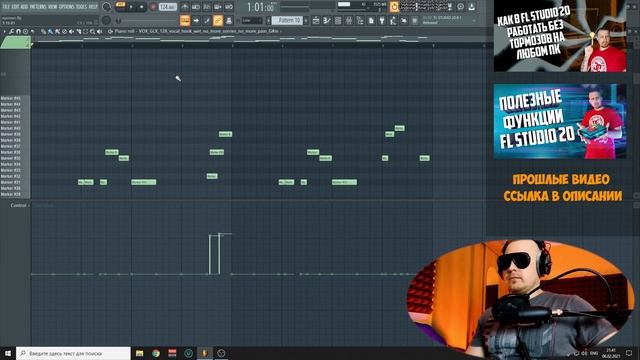
Task: Toggle the countdown before recording icon
Action: click(x=207, y=7)
